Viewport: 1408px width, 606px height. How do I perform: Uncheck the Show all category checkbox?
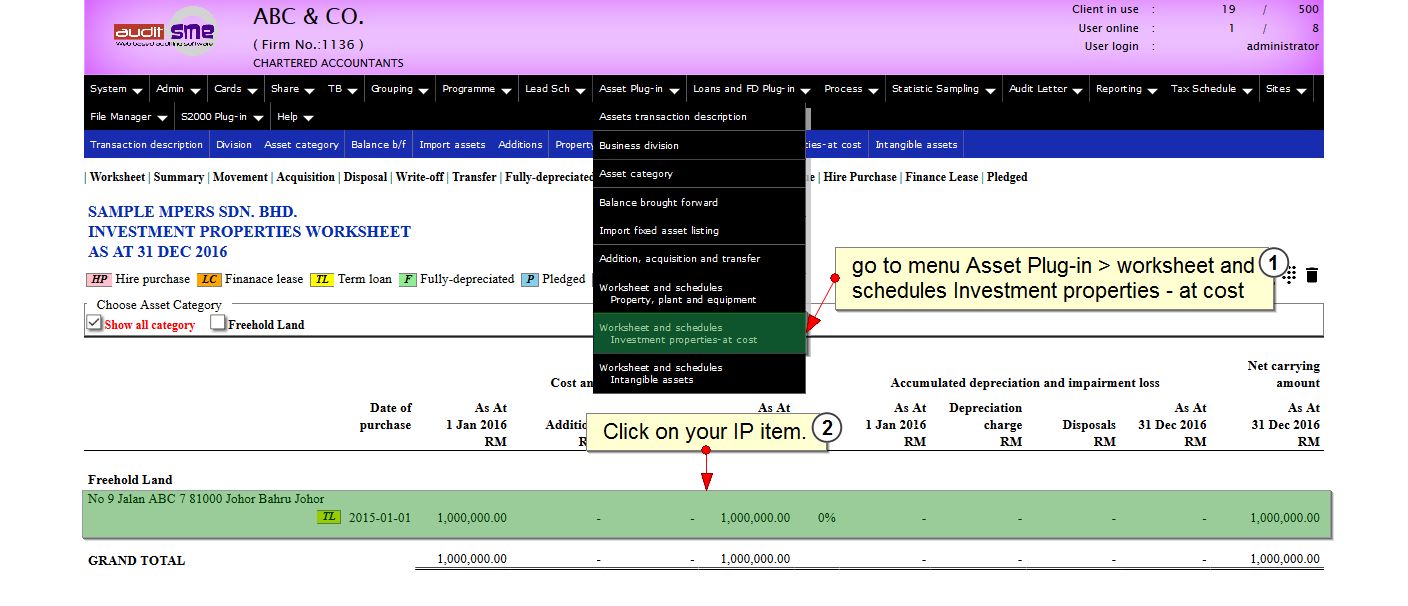pos(94,323)
